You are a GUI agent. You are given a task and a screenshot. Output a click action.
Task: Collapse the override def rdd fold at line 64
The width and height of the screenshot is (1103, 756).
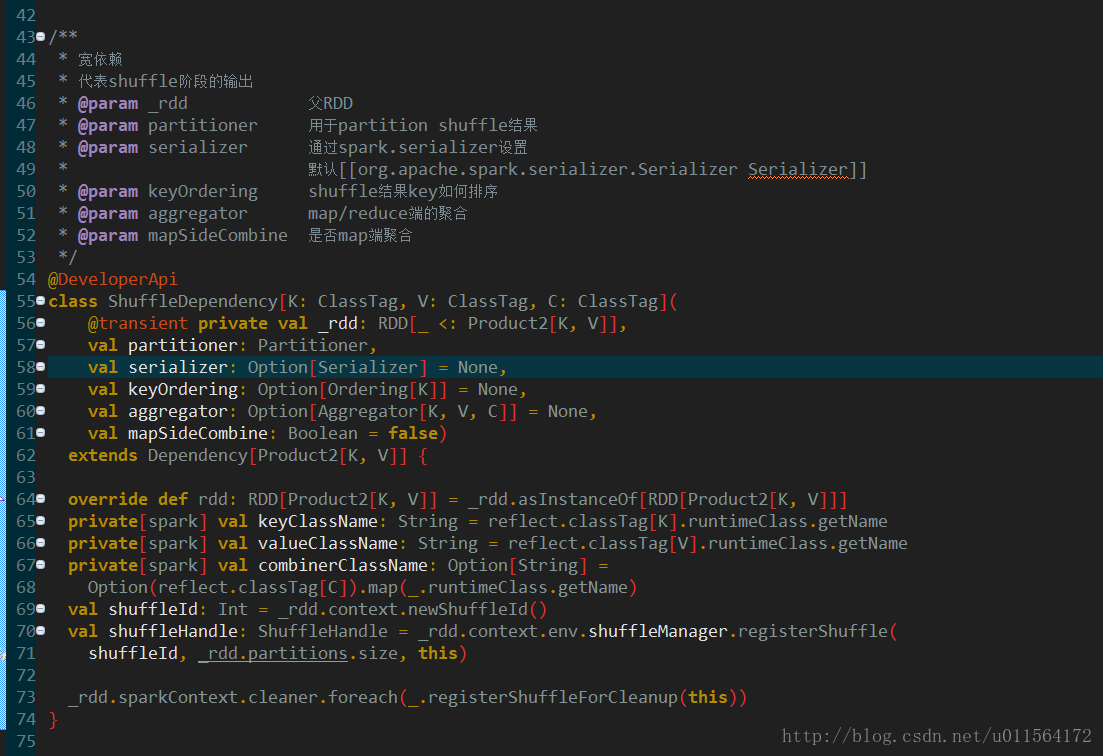click(41, 499)
